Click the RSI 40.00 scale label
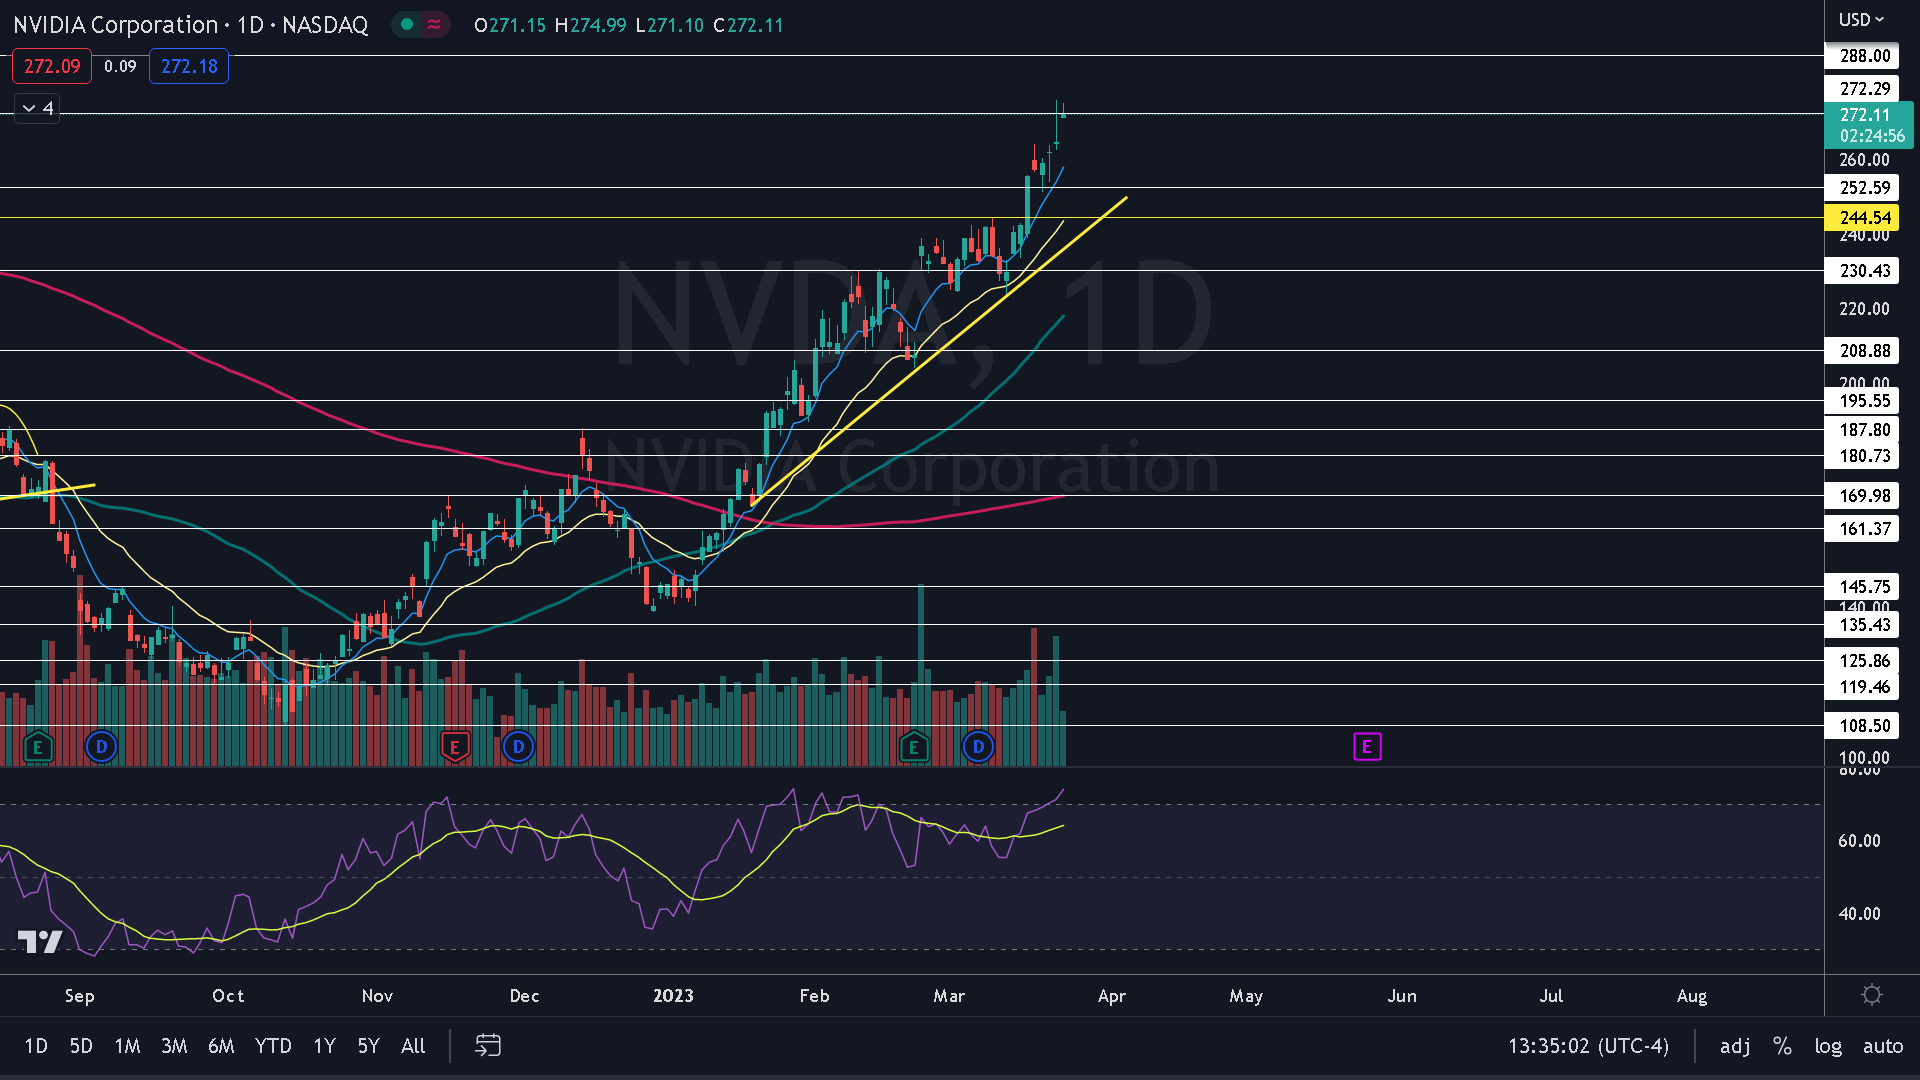 tap(1859, 914)
